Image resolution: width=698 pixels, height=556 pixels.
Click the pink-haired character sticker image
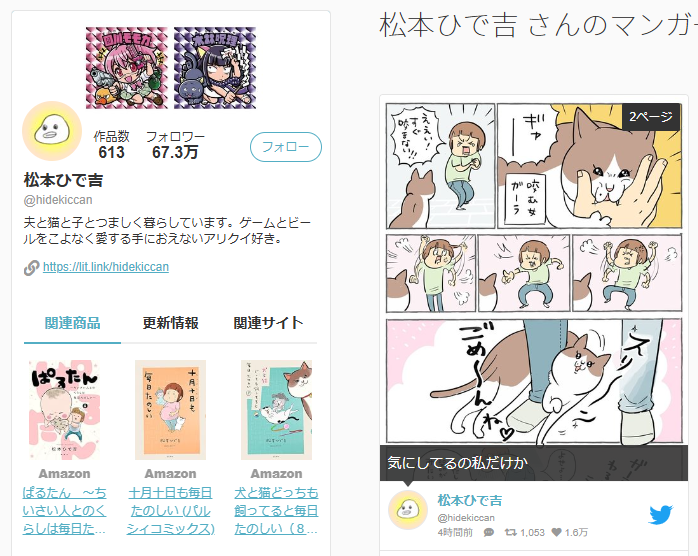pos(126,68)
